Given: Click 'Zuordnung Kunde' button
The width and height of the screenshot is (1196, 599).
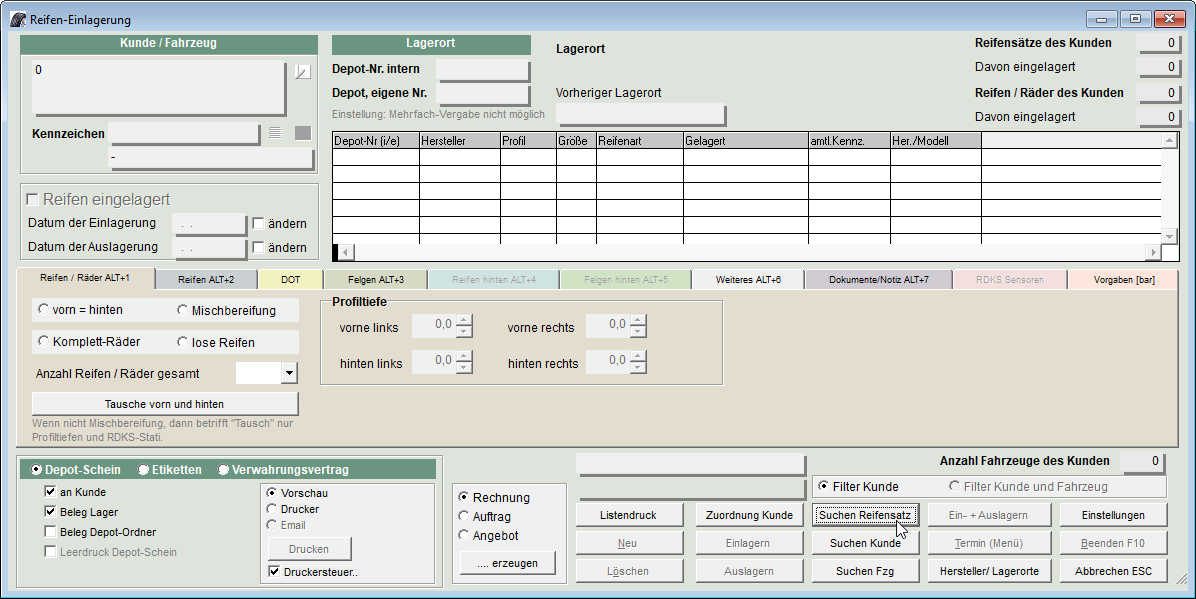Looking at the screenshot, I should click(x=749, y=515).
